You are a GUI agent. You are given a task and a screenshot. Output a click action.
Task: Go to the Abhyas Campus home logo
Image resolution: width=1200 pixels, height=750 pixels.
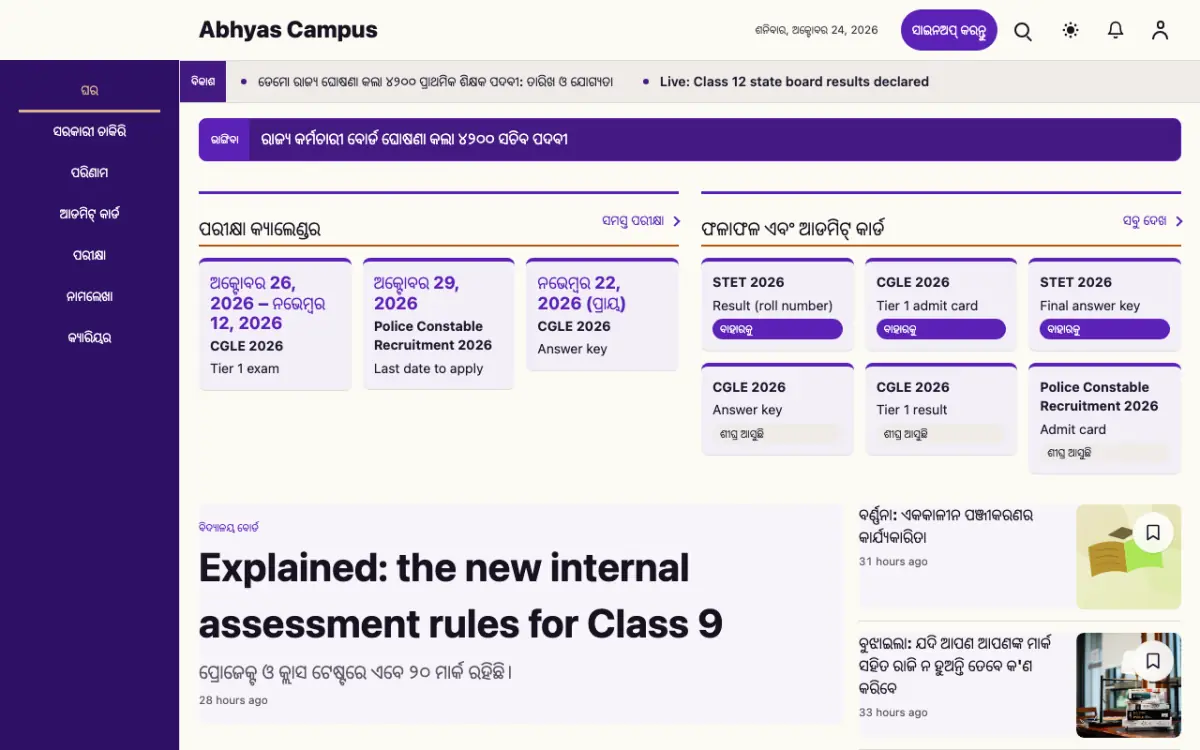[288, 30]
